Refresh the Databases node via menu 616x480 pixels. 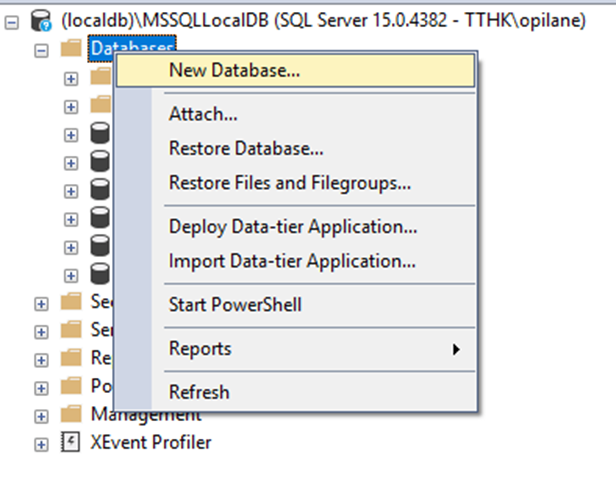pos(199,392)
